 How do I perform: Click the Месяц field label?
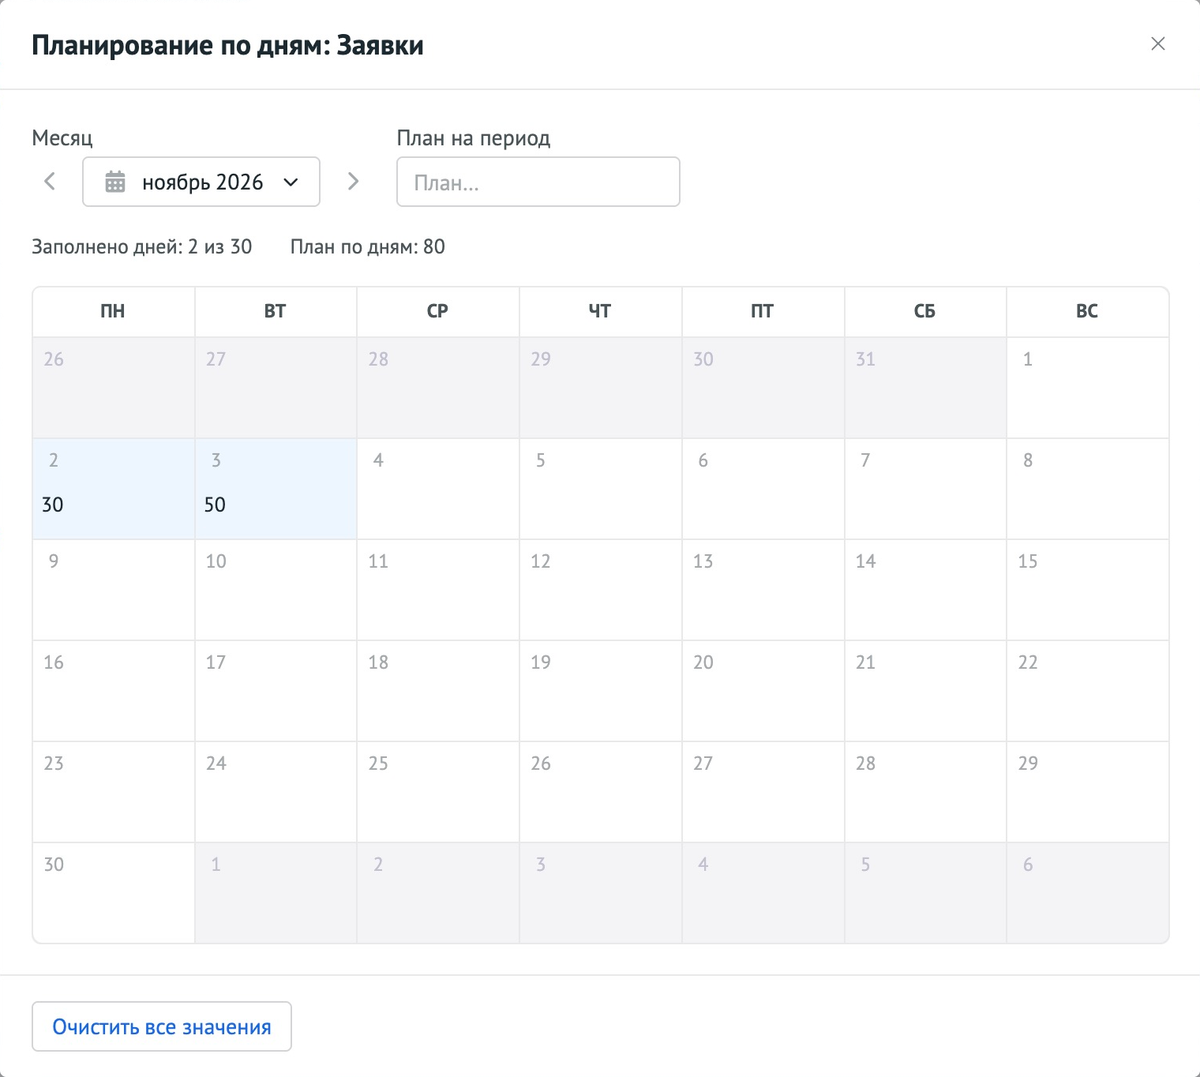pos(62,138)
